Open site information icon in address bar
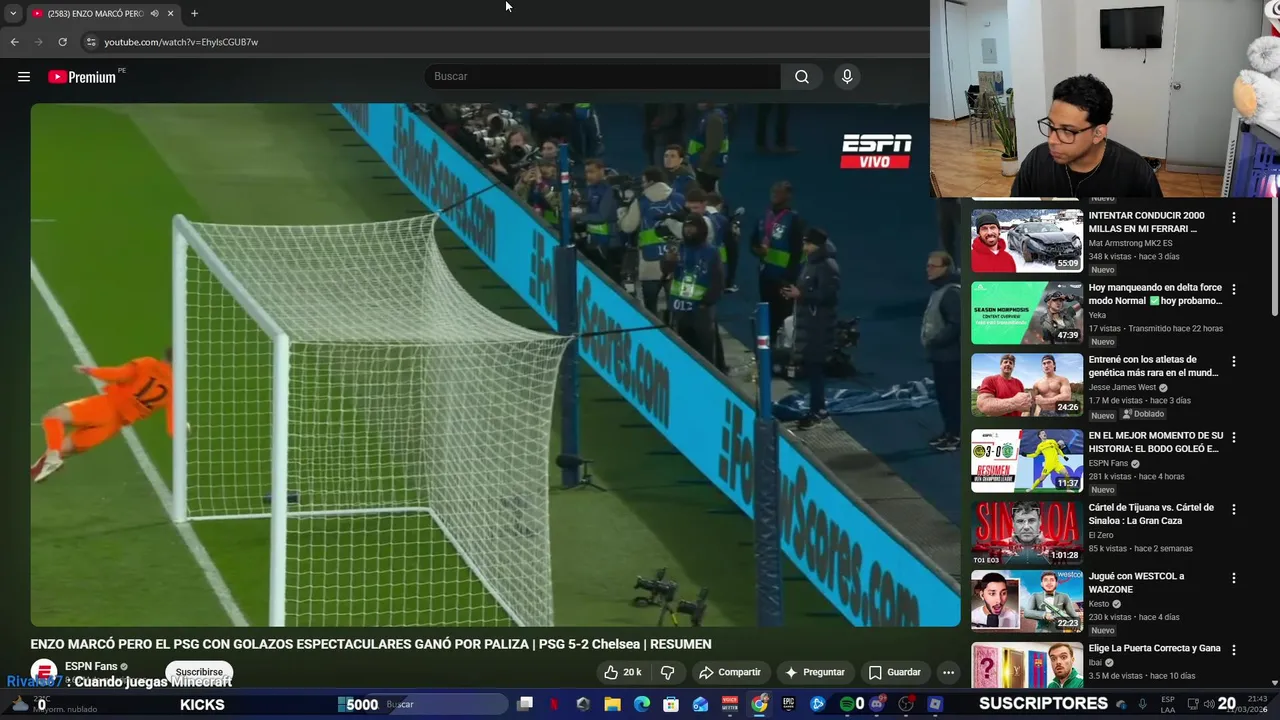 pos(90,42)
